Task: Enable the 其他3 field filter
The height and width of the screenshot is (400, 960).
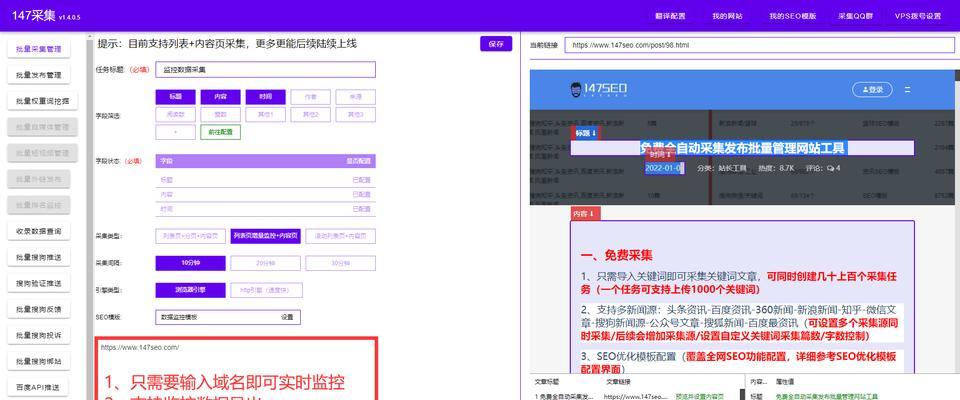Action: pyautogui.click(x=356, y=115)
